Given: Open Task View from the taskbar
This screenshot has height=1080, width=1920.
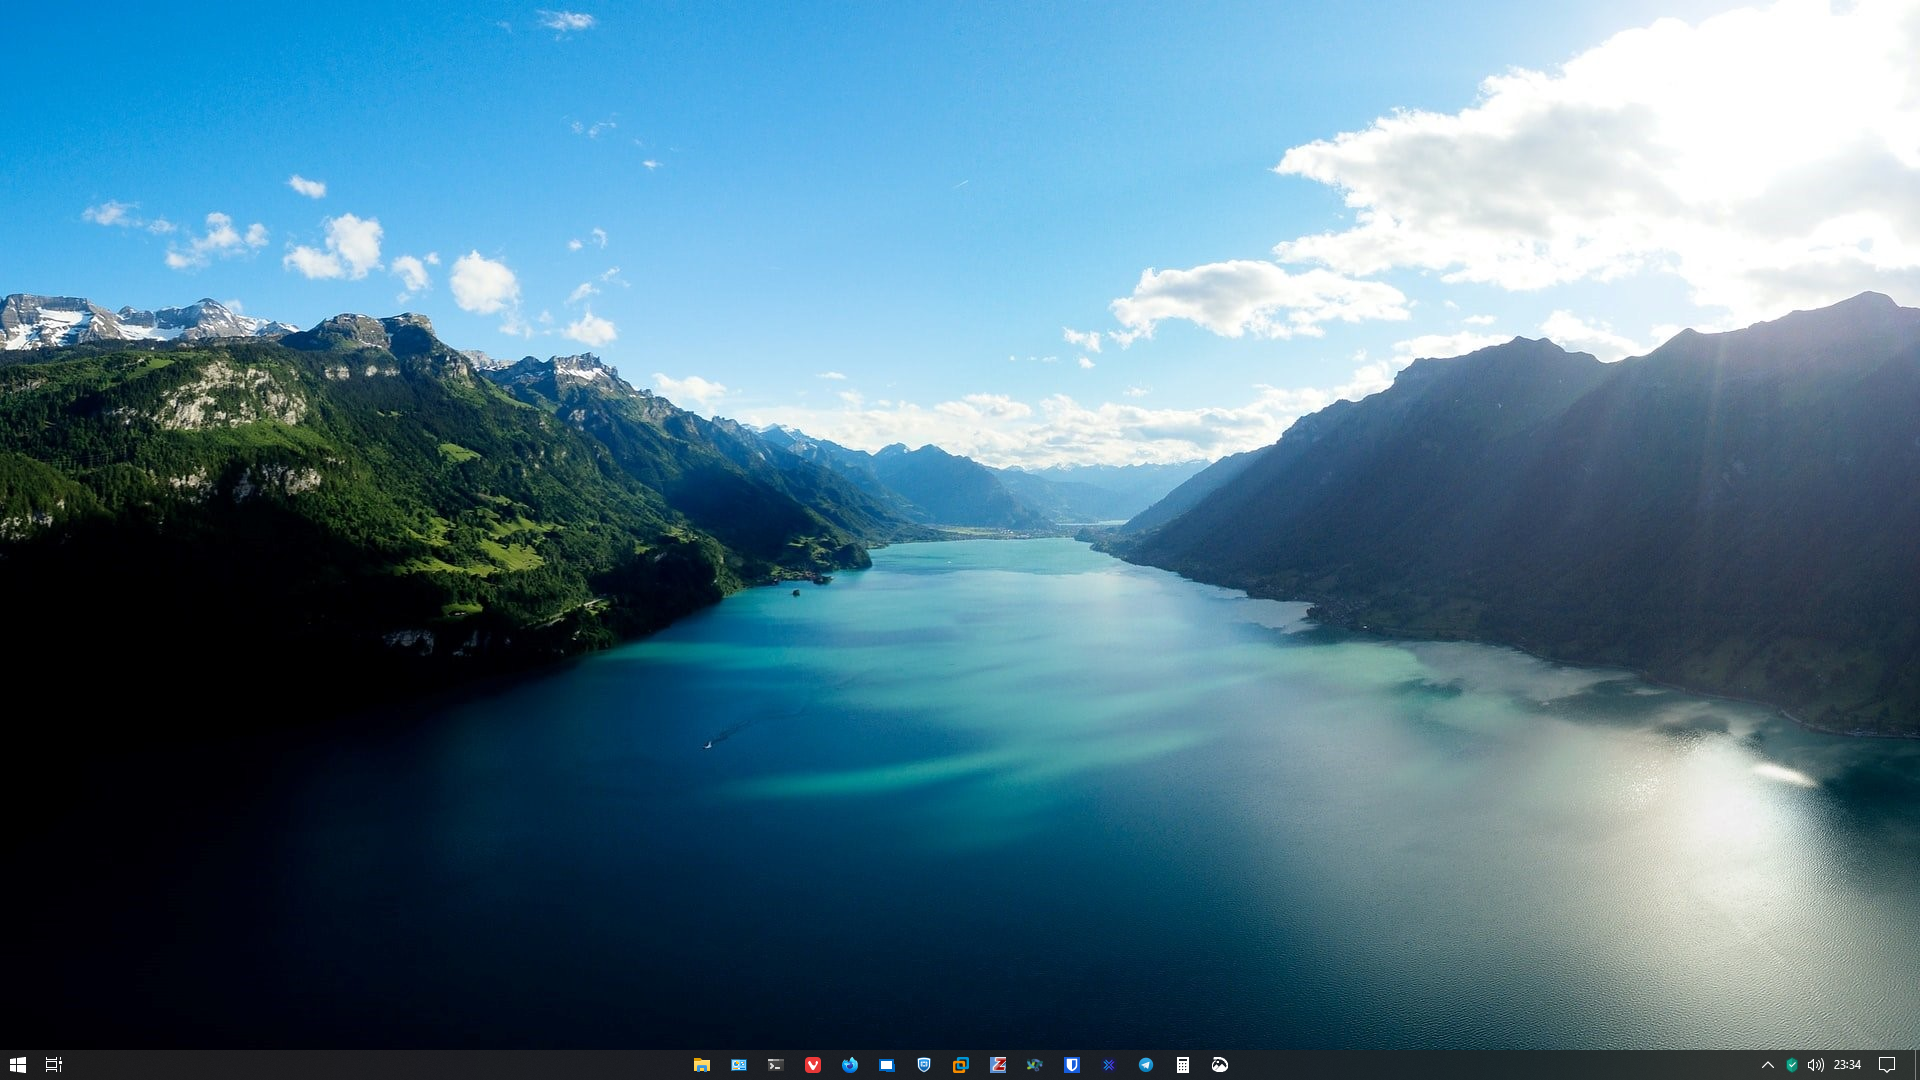Looking at the screenshot, I should click(x=54, y=1065).
